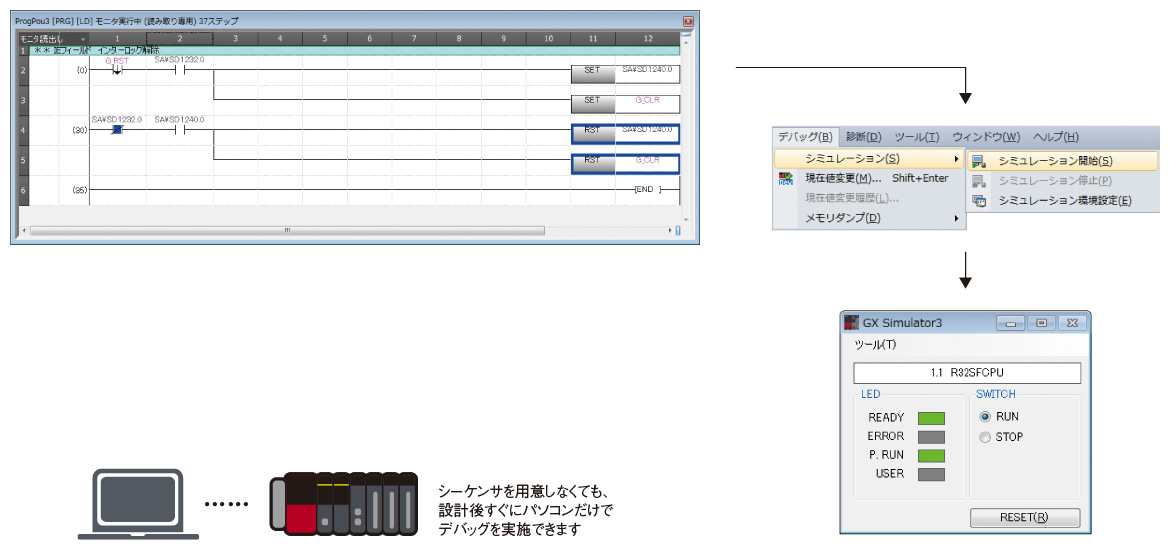The image size is (1170, 548).
Task: Click the GX Simulator3 title bar icon
Action: click(852, 323)
